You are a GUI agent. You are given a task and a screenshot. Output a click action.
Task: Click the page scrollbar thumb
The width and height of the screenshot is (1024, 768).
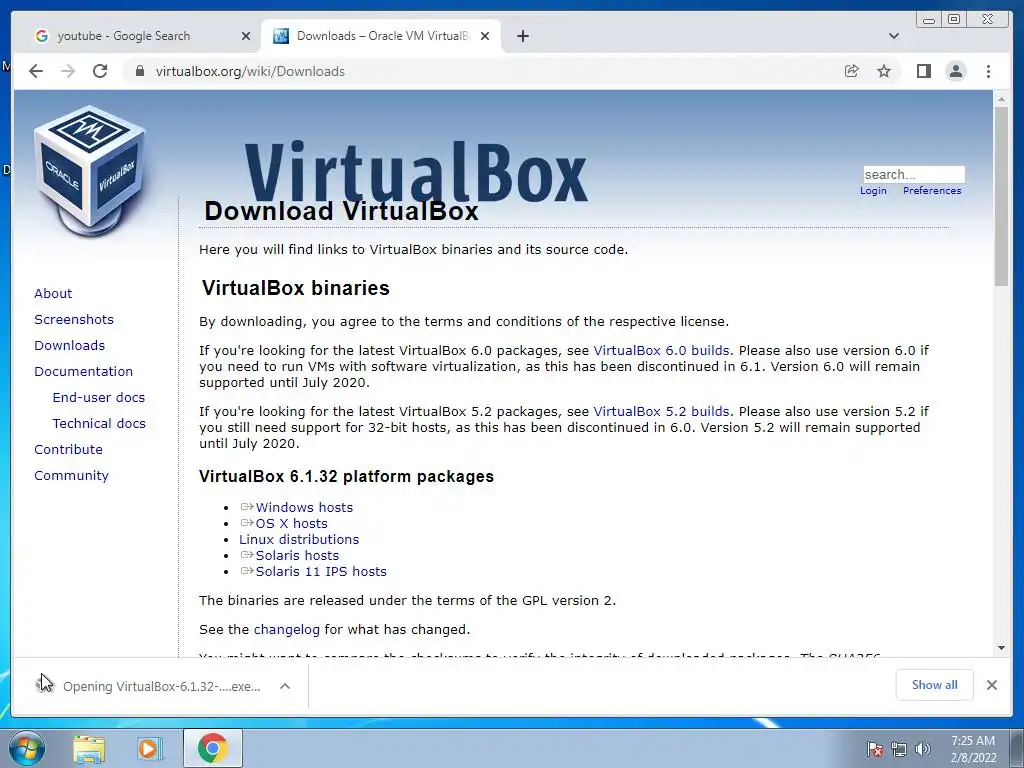(x=1001, y=196)
